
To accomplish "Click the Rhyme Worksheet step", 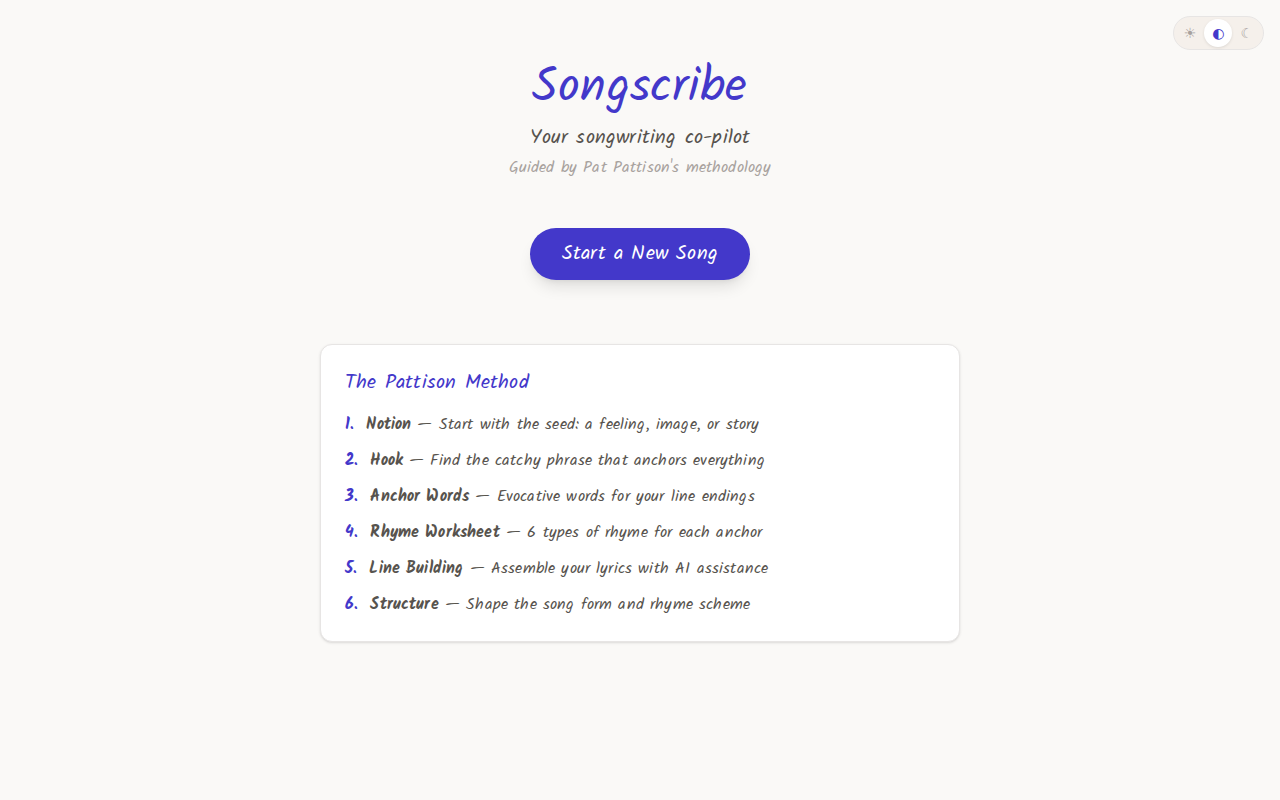I will 434,531.
